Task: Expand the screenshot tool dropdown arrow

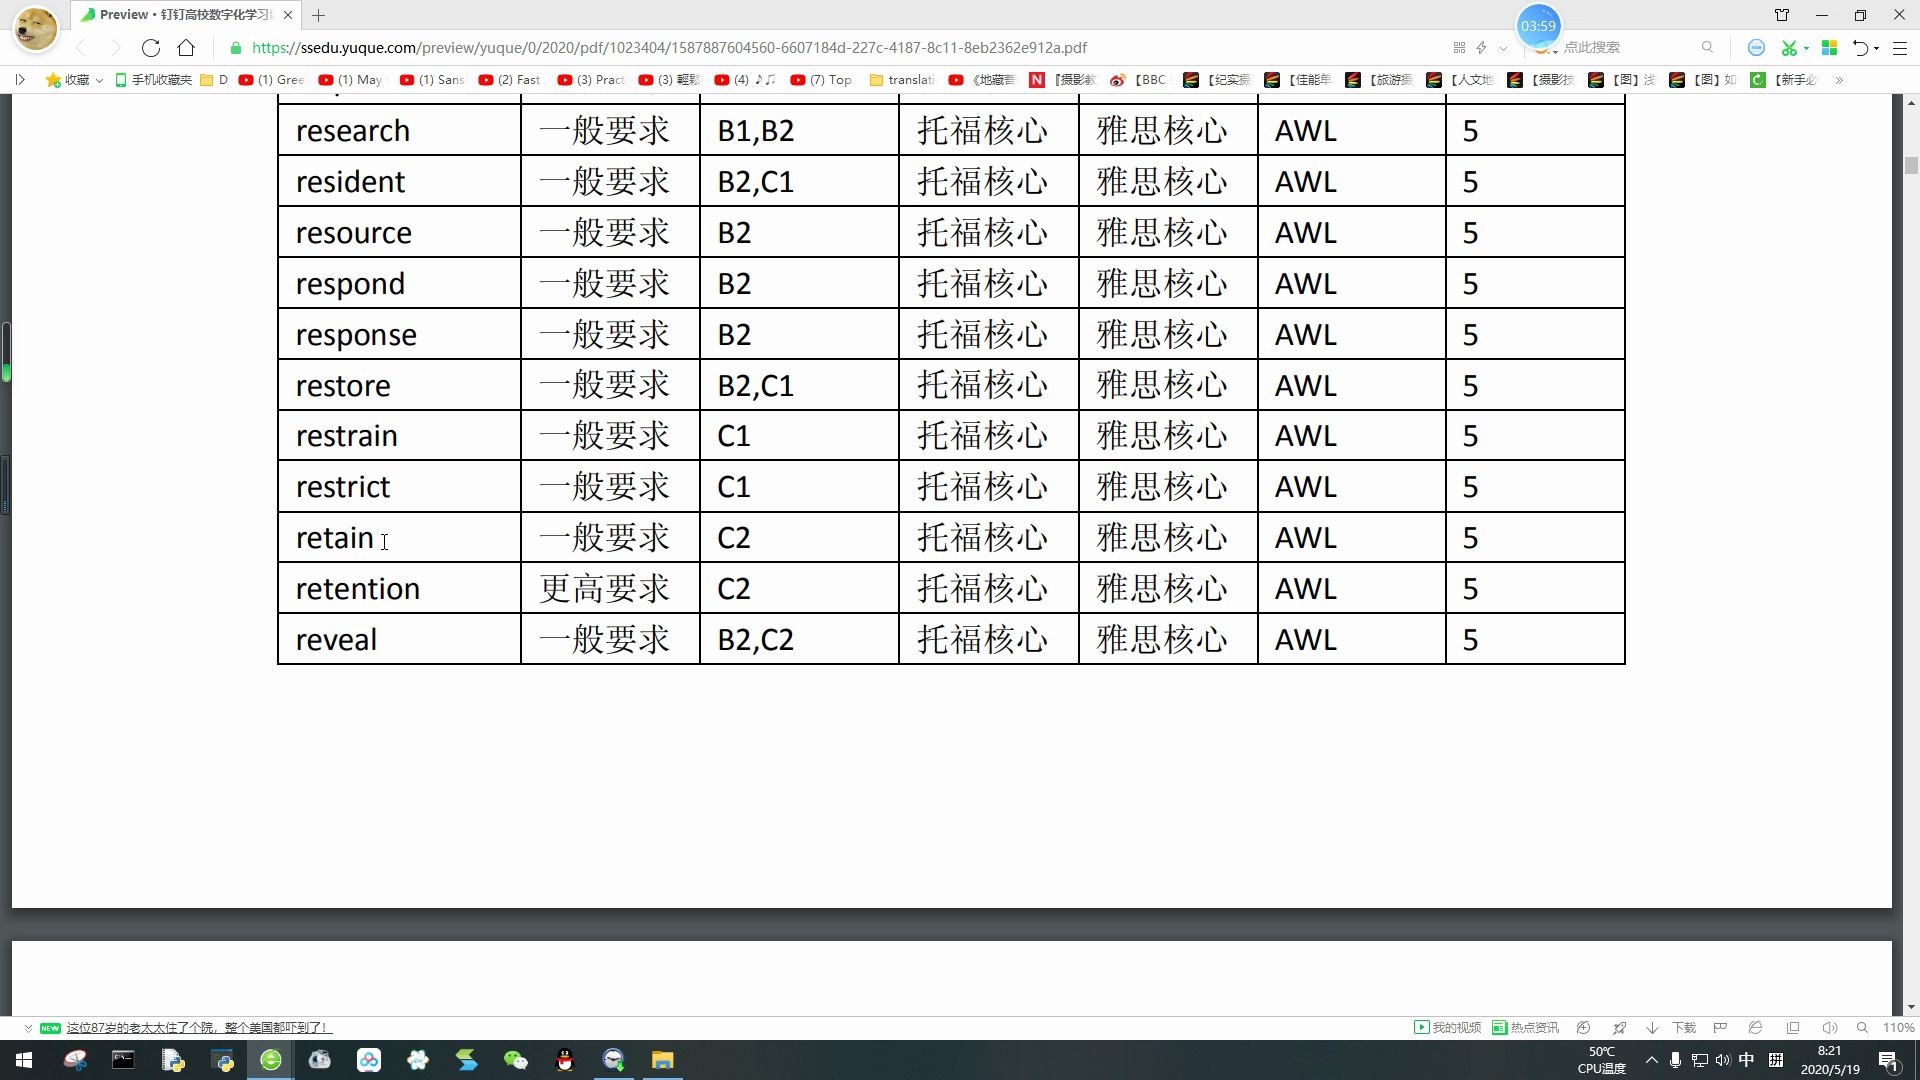Action: click(x=1806, y=48)
